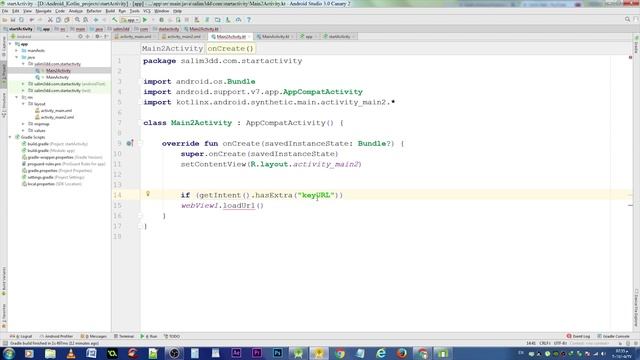Open the Chrome icon in Windows taskbar
This screenshot has width=640, height=360.
[x=340, y=353]
